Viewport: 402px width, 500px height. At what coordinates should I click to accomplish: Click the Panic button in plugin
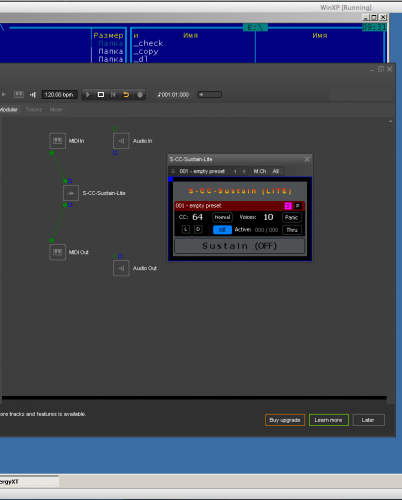292,217
